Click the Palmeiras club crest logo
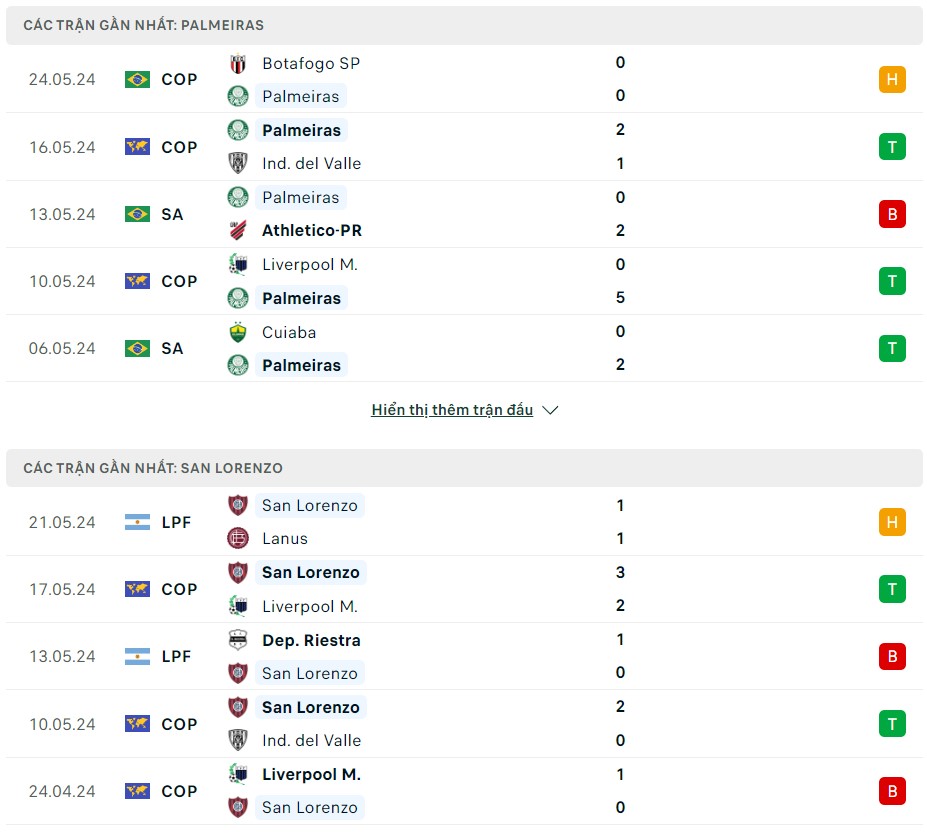This screenshot has height=834, width=927. coord(238,96)
